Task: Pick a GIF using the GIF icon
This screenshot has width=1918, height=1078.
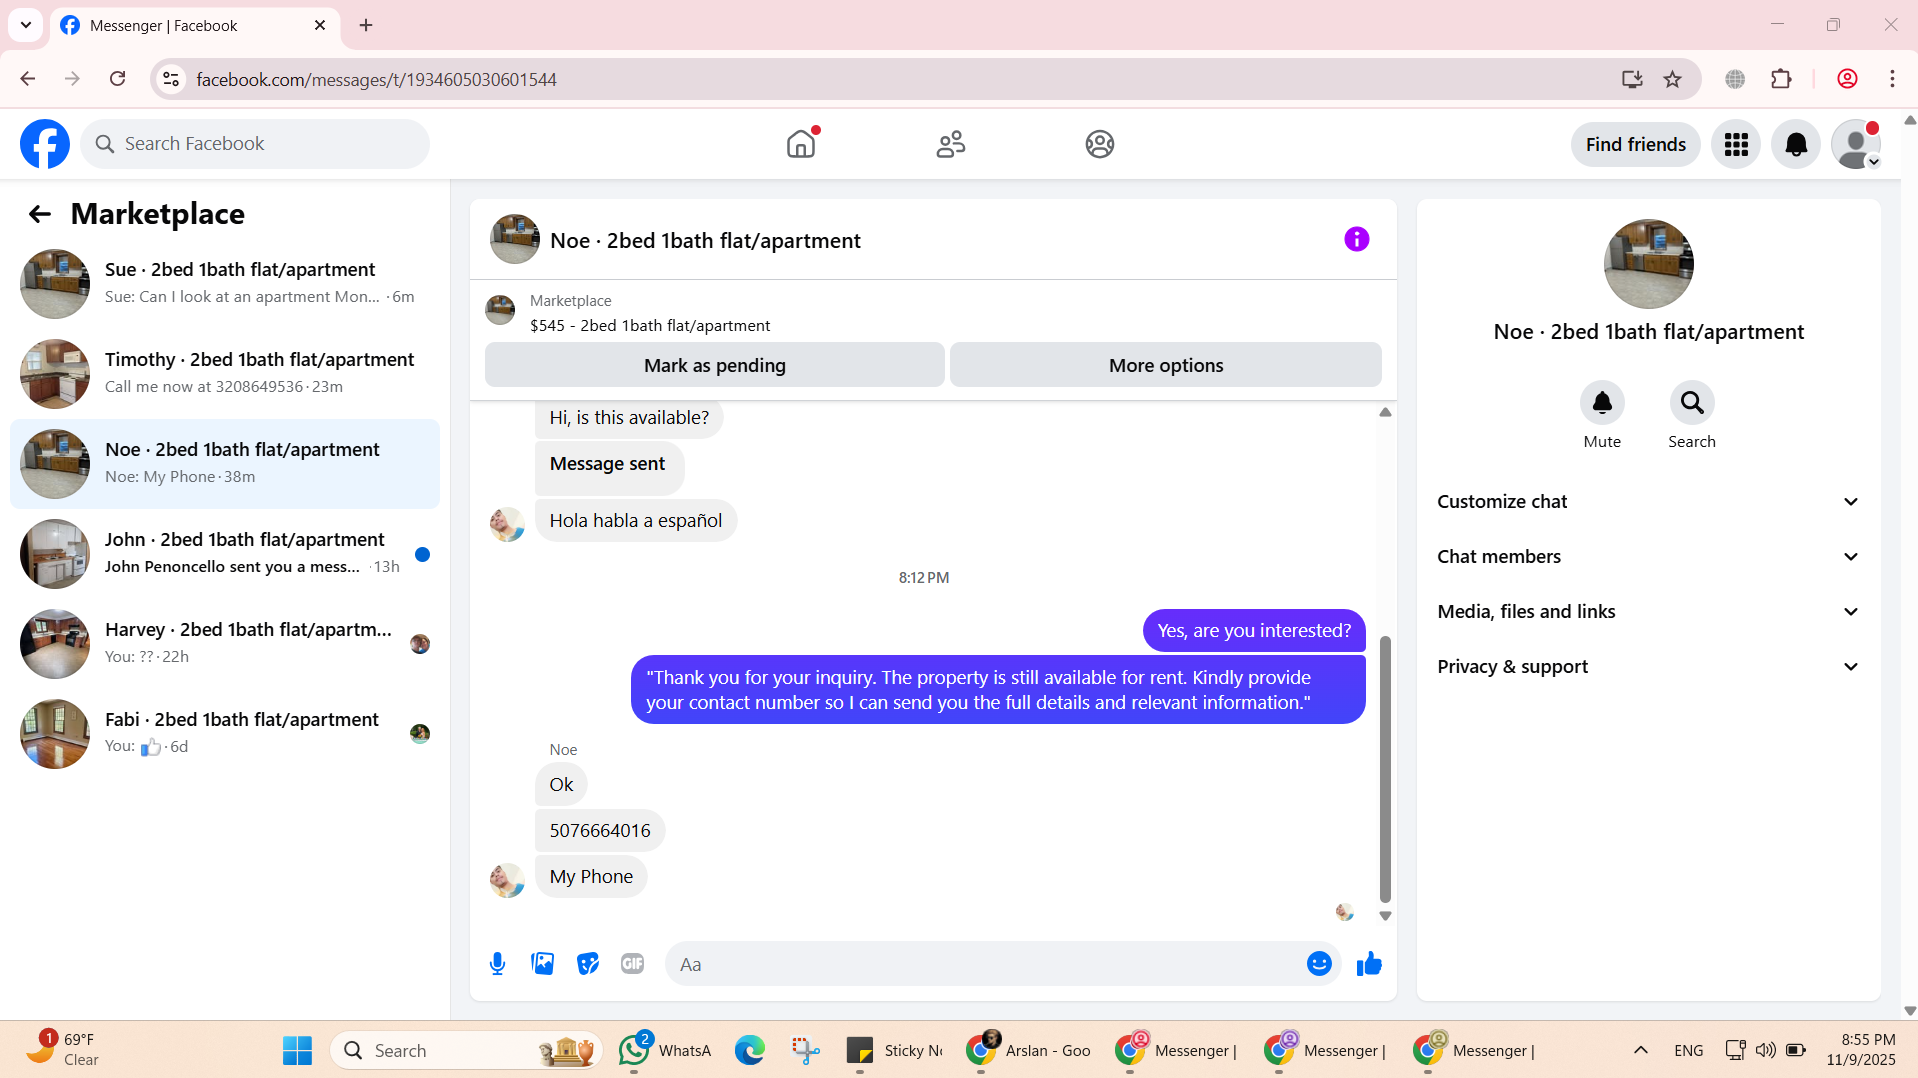Action: click(x=632, y=964)
